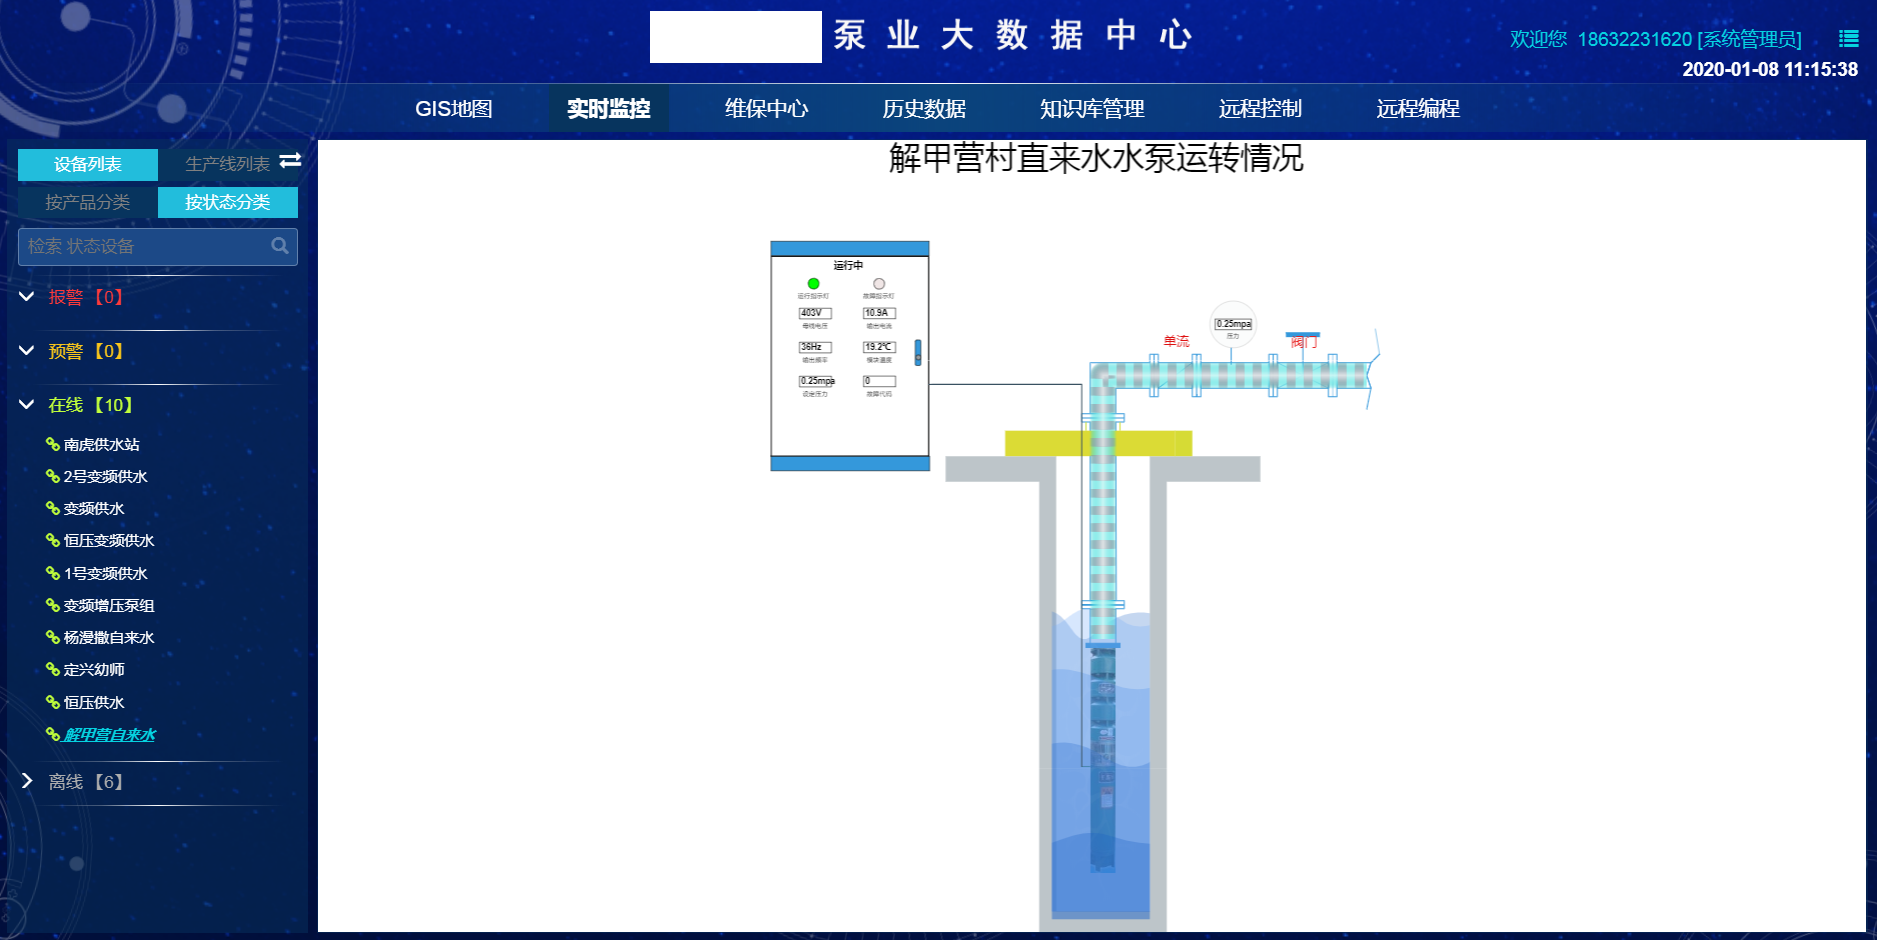Expand the 离线【6】 offline device group
Image resolution: width=1877 pixels, height=940 pixels.
pos(28,782)
